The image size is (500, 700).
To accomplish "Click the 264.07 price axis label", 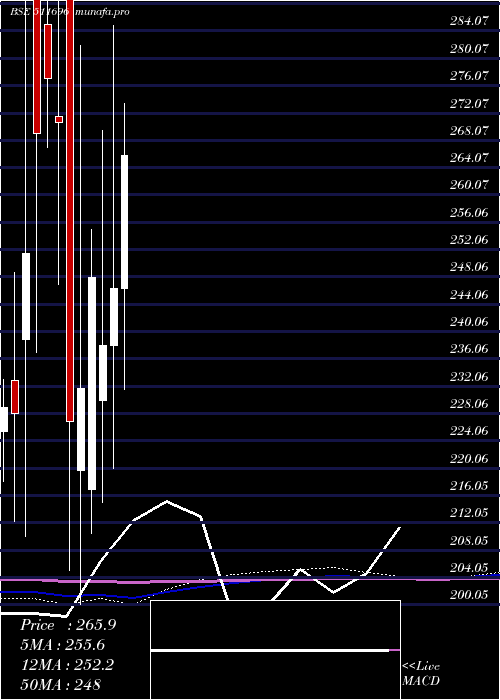I will pos(469,158).
